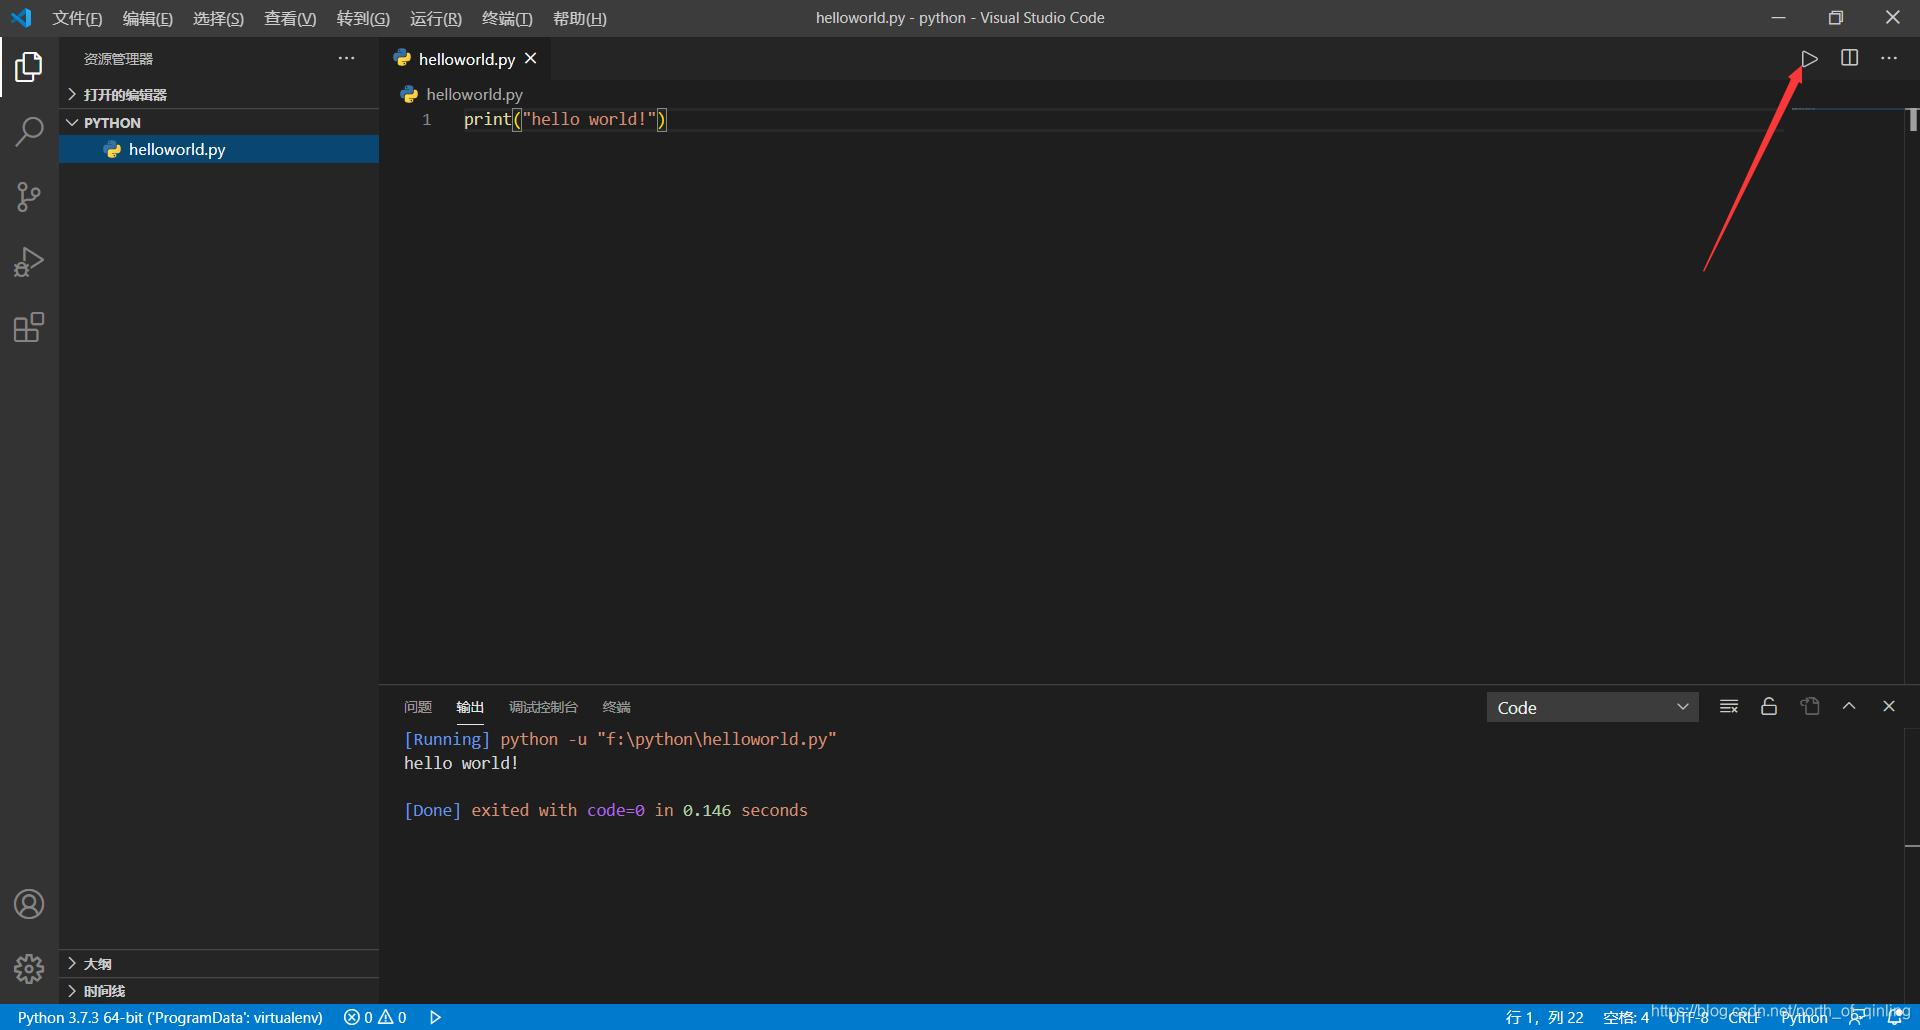Open the Manage gear icon
This screenshot has width=1920, height=1030.
tap(29, 968)
